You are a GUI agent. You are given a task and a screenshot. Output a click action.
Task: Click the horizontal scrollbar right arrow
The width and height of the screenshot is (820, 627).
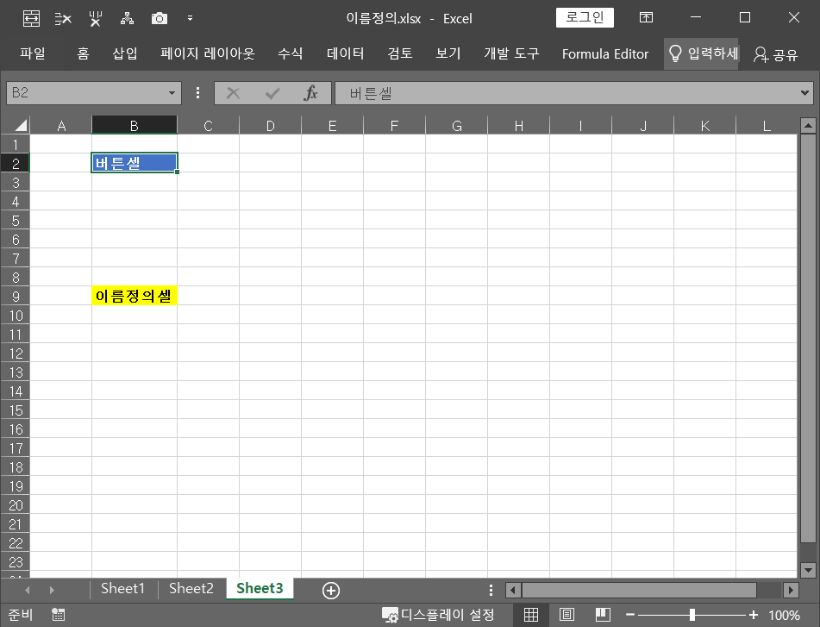(x=791, y=590)
